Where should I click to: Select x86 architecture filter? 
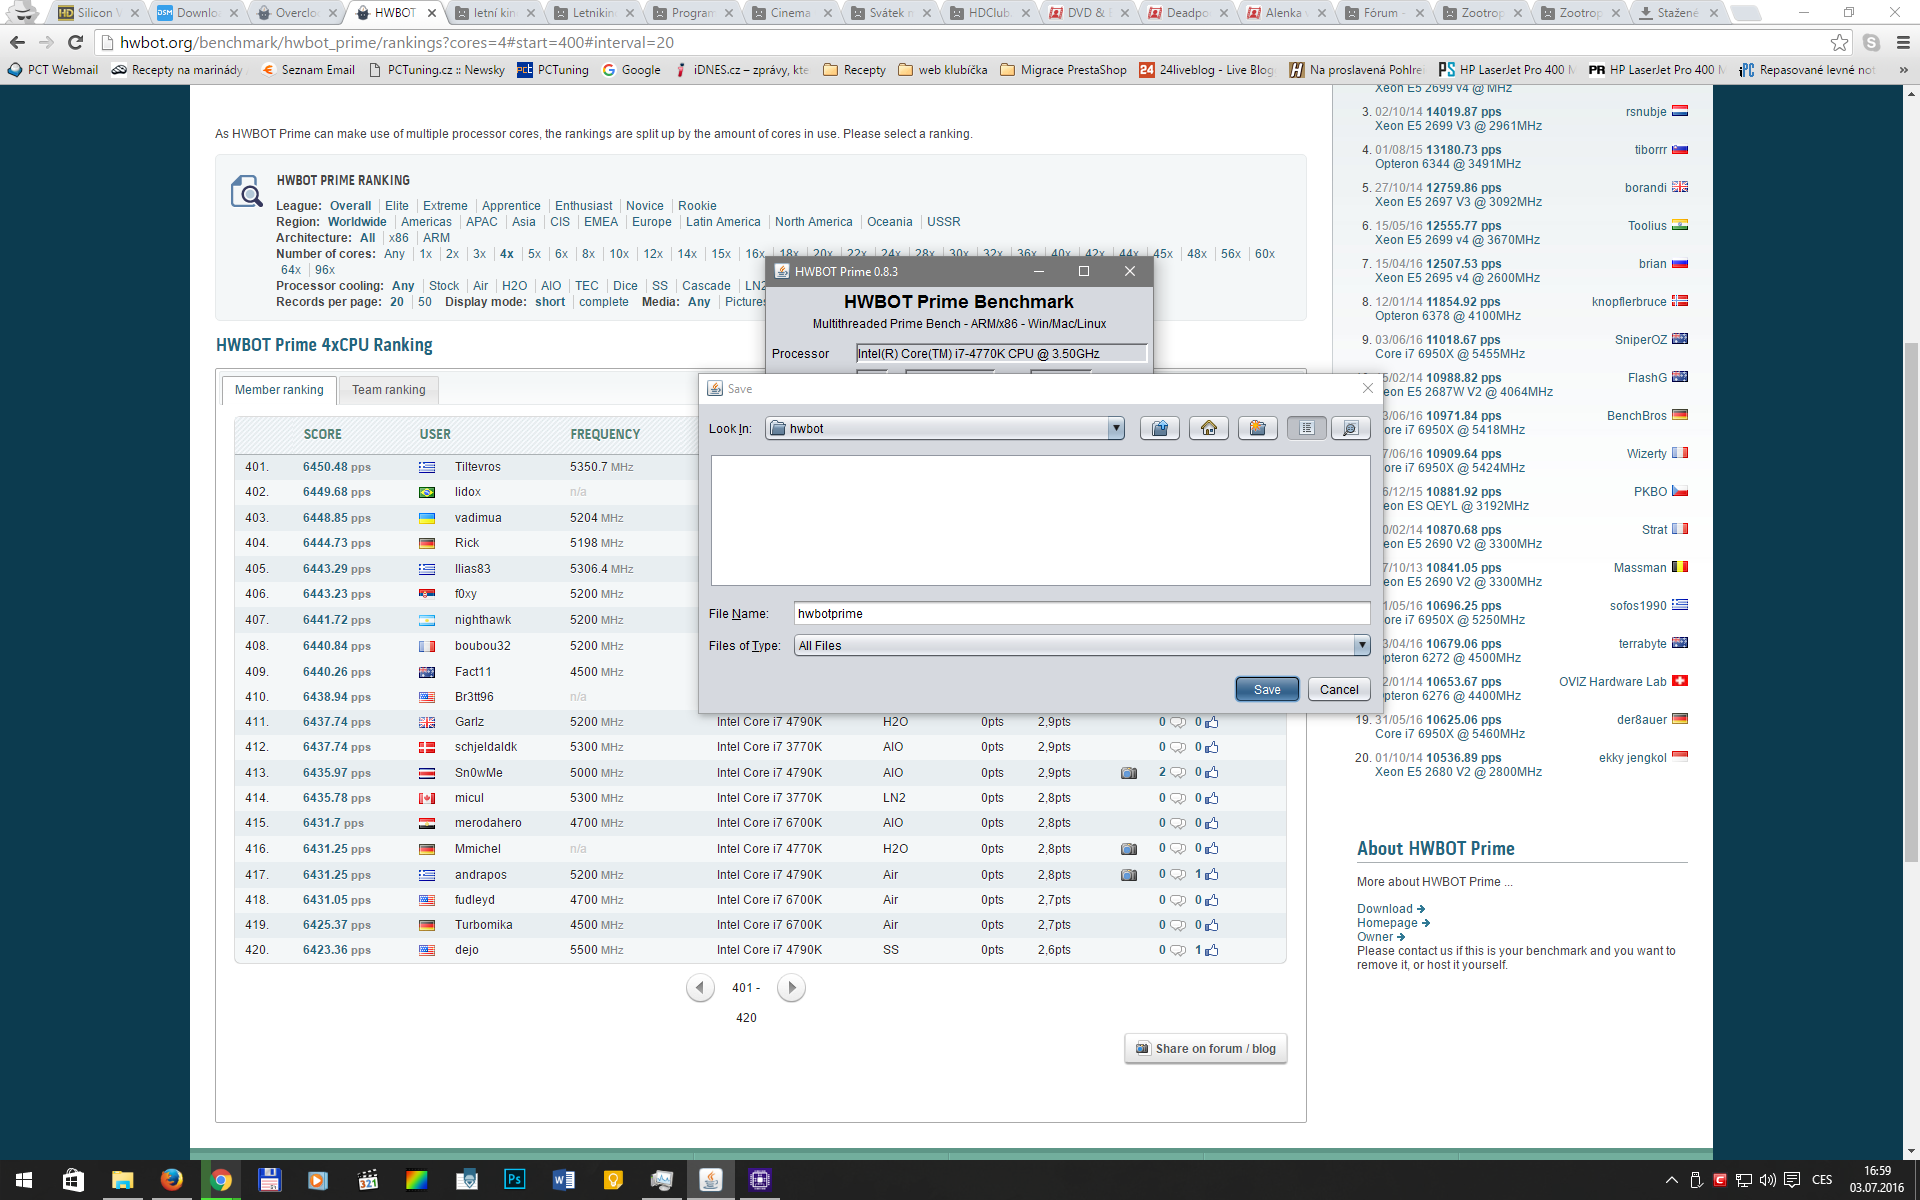(x=399, y=238)
